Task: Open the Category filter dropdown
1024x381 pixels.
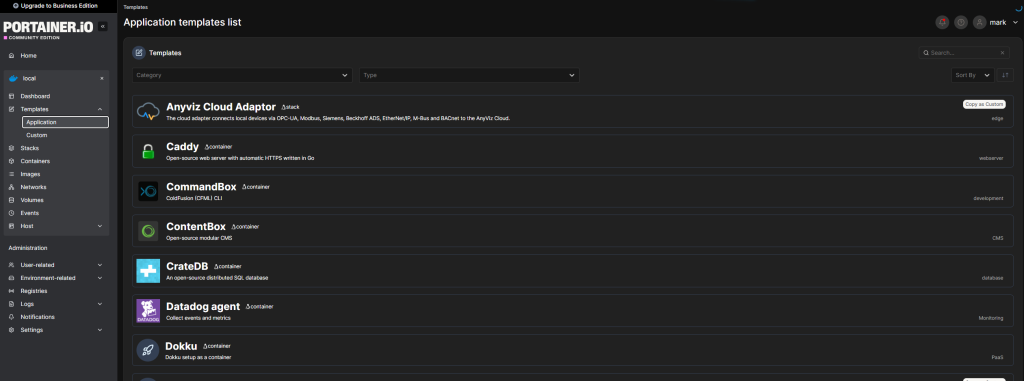Action: (x=242, y=75)
